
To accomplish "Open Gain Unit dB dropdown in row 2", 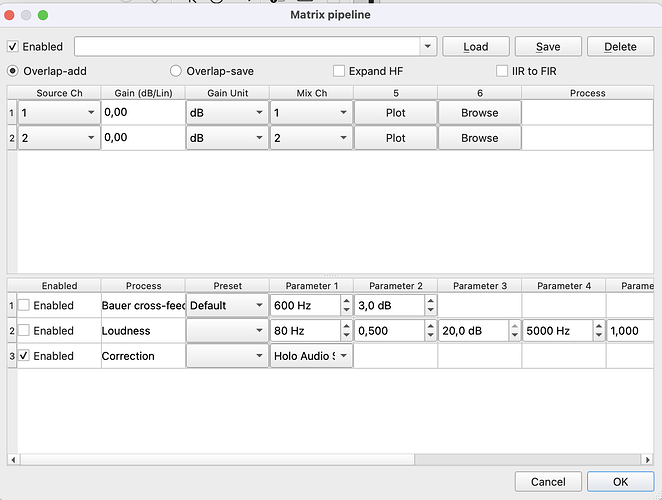I will click(227, 138).
